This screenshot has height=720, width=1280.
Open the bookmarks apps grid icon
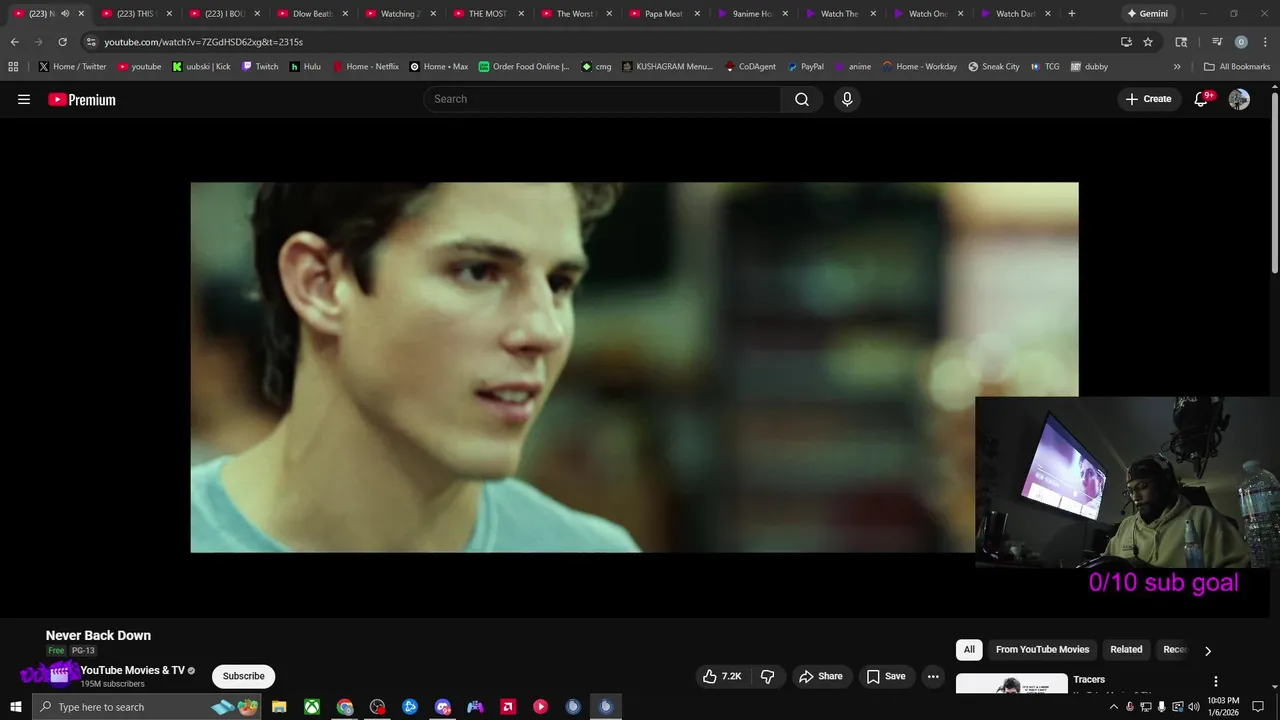(x=13, y=67)
